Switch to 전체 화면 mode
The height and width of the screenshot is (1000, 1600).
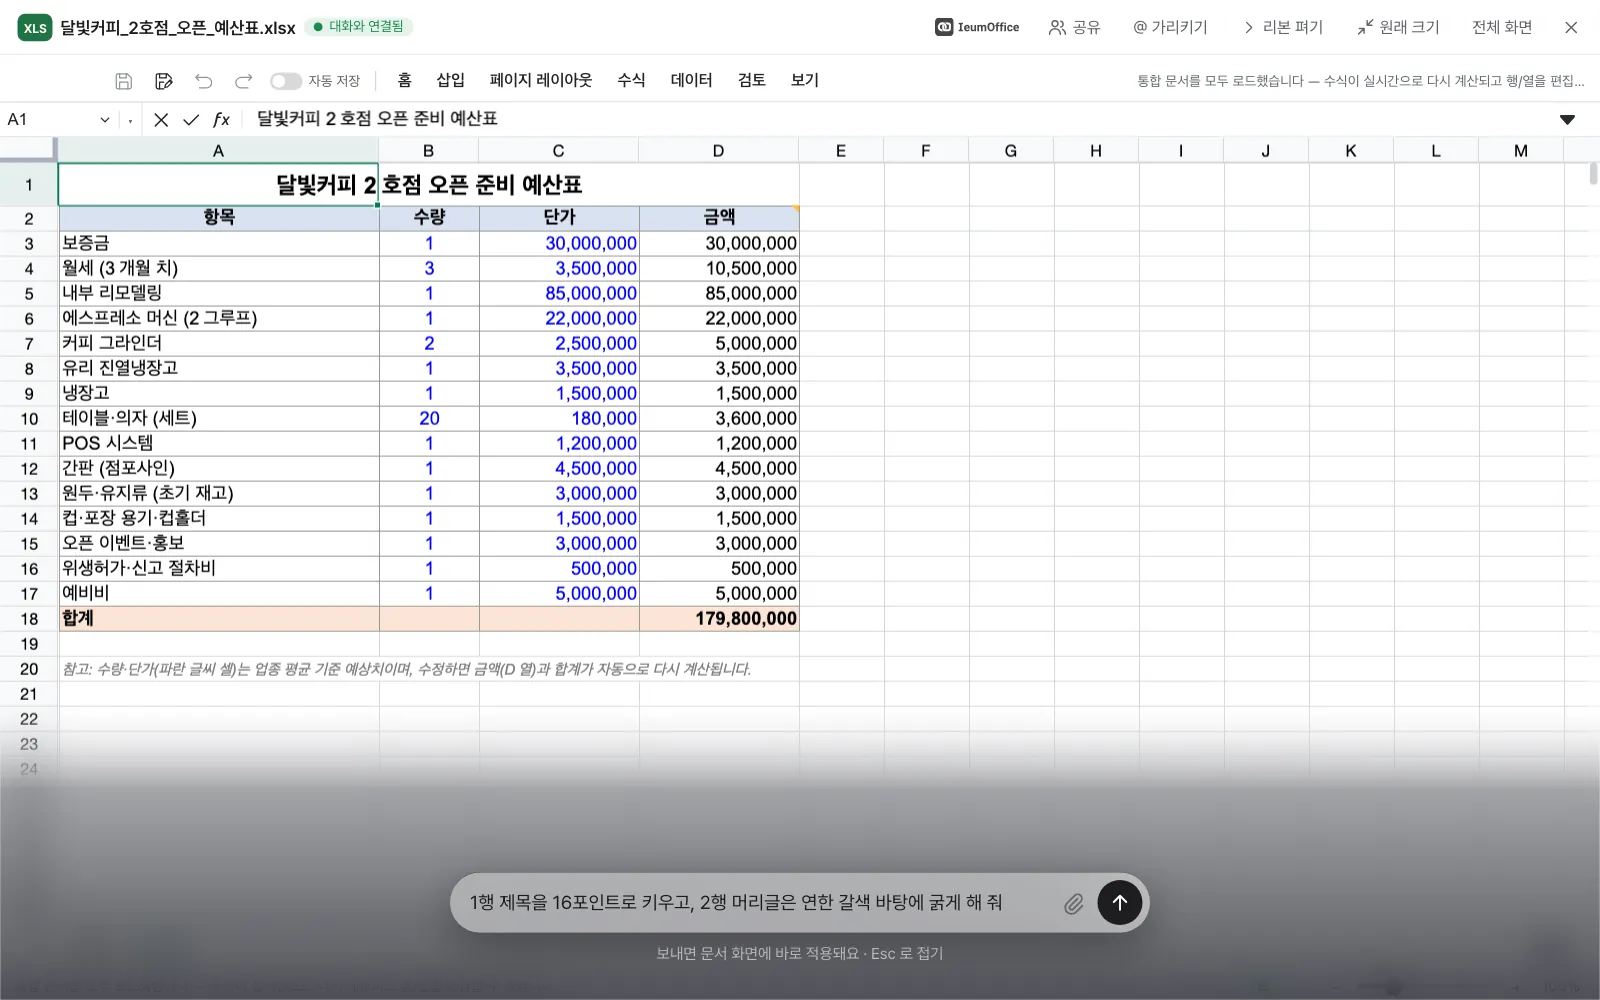coord(1502,27)
